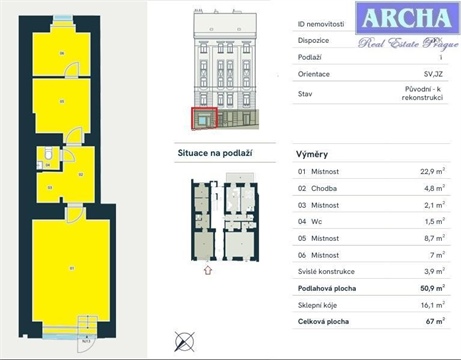
Task: Click the red entrance arrow icon
Action: pyautogui.click(x=208, y=270)
